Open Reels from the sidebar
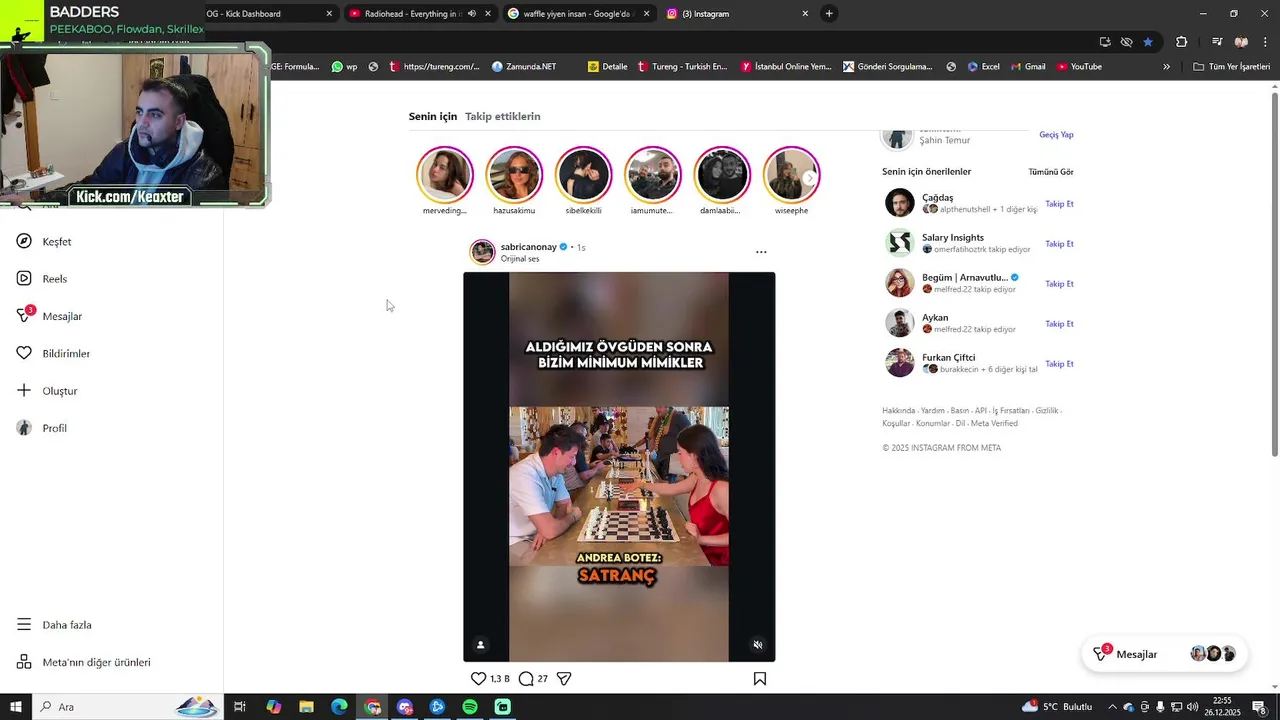 click(x=42, y=279)
